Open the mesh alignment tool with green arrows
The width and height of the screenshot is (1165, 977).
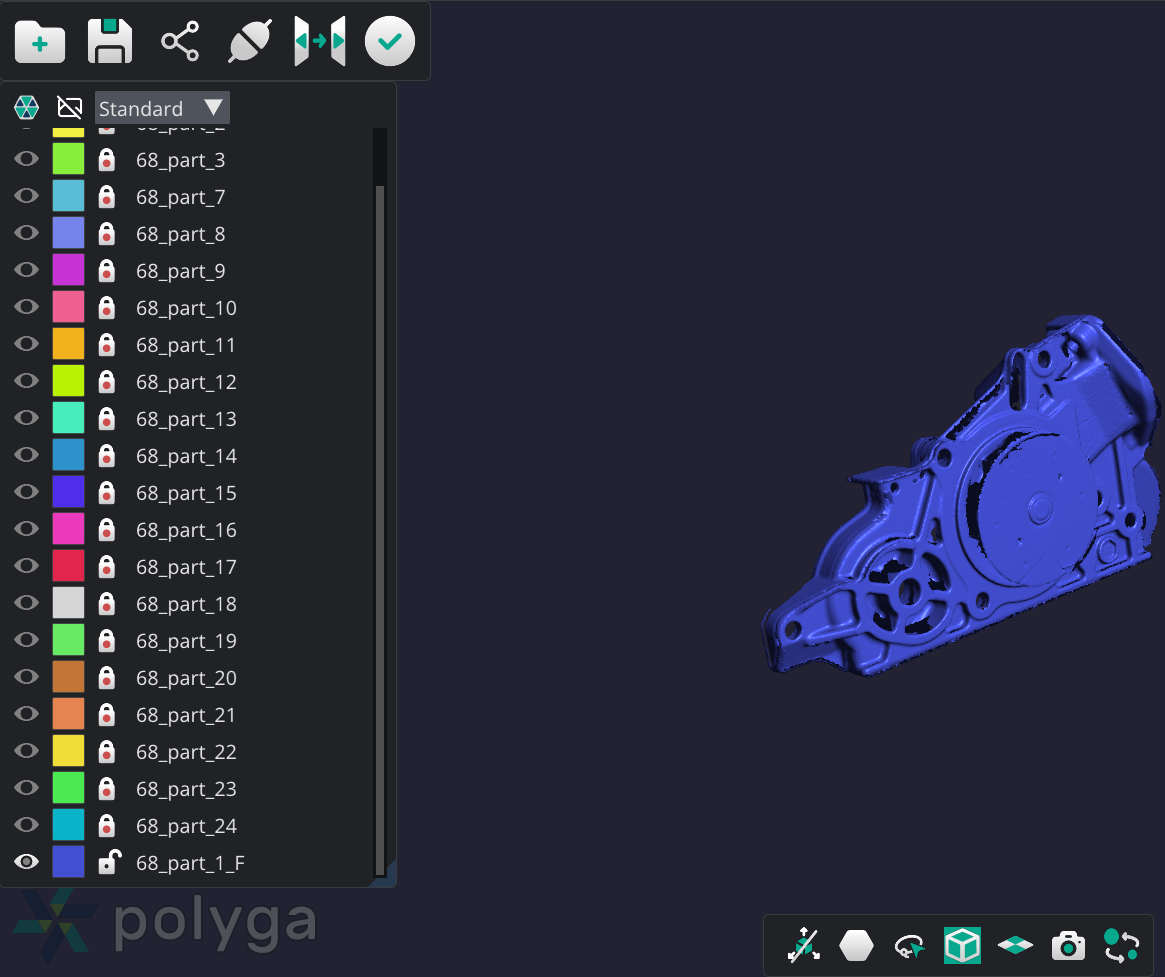click(319, 41)
